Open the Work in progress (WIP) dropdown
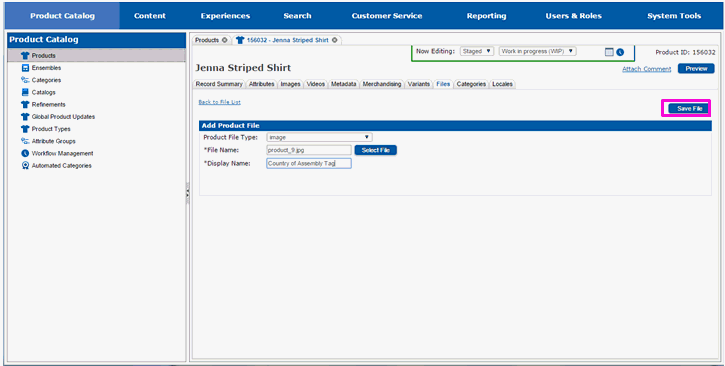The width and height of the screenshot is (725, 366). click(x=537, y=51)
